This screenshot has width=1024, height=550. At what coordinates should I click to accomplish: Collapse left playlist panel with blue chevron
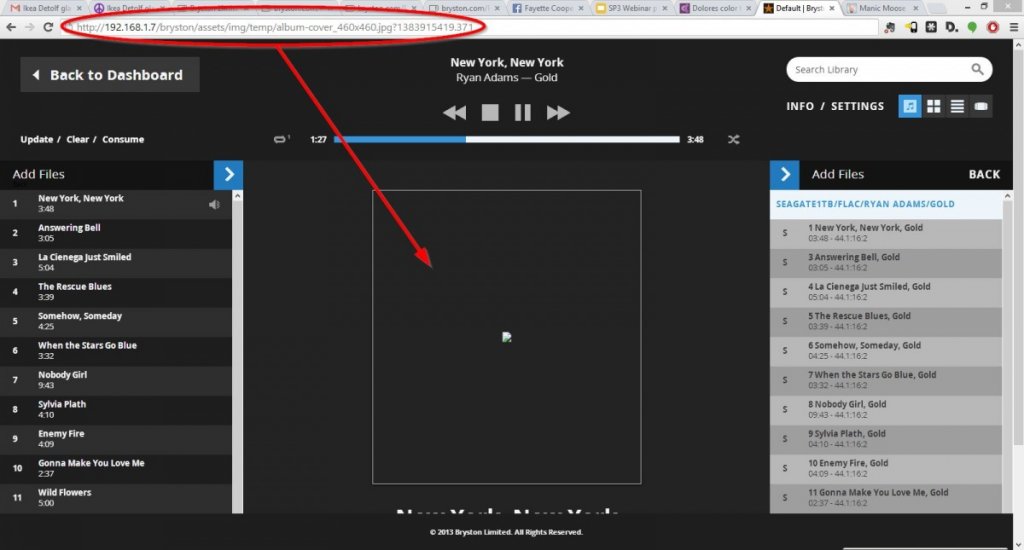click(x=229, y=174)
